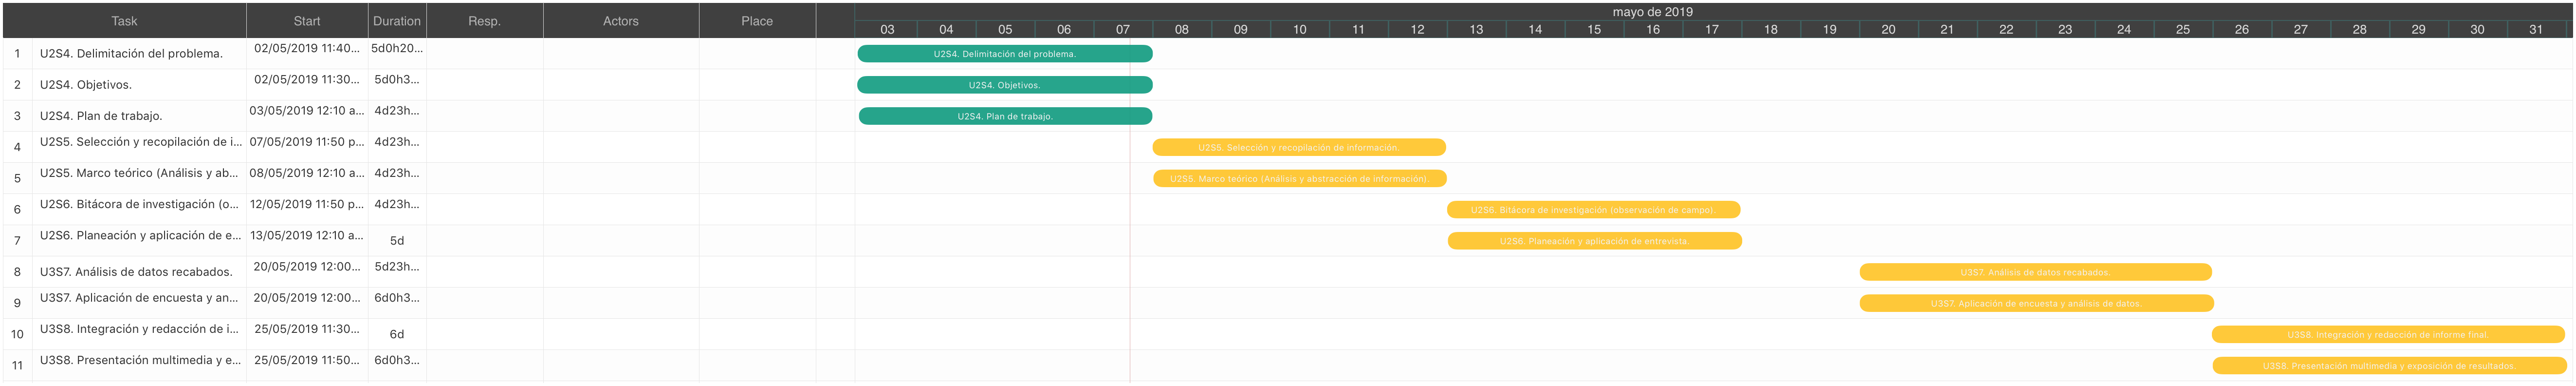Viewport: 2576px width, 386px height.
Task: Select the Actors column header
Action: point(621,21)
